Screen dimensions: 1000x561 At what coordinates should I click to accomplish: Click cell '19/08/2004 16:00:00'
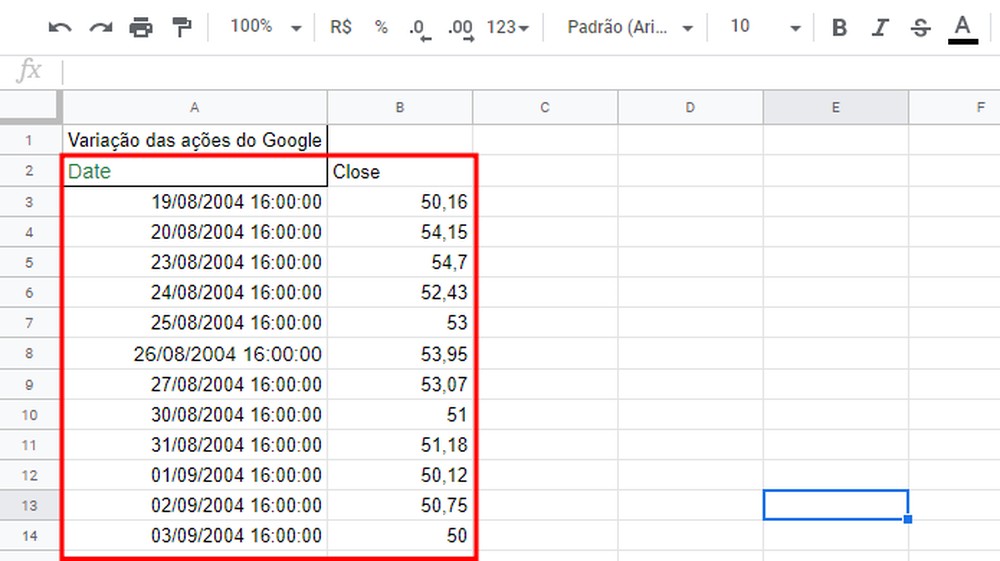(195, 201)
